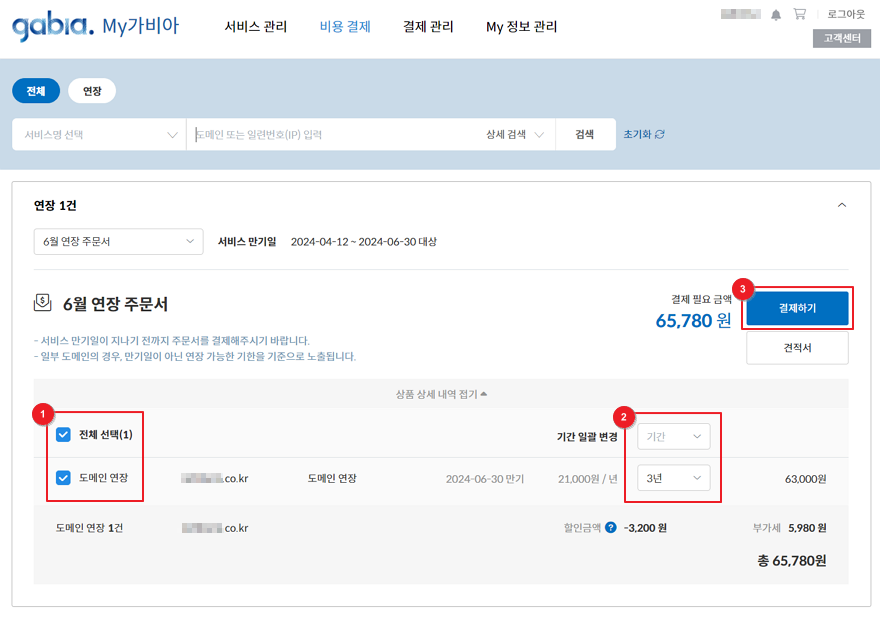Go to 결제 관리 menu
Viewport: 880px width, 618px height.
point(428,27)
